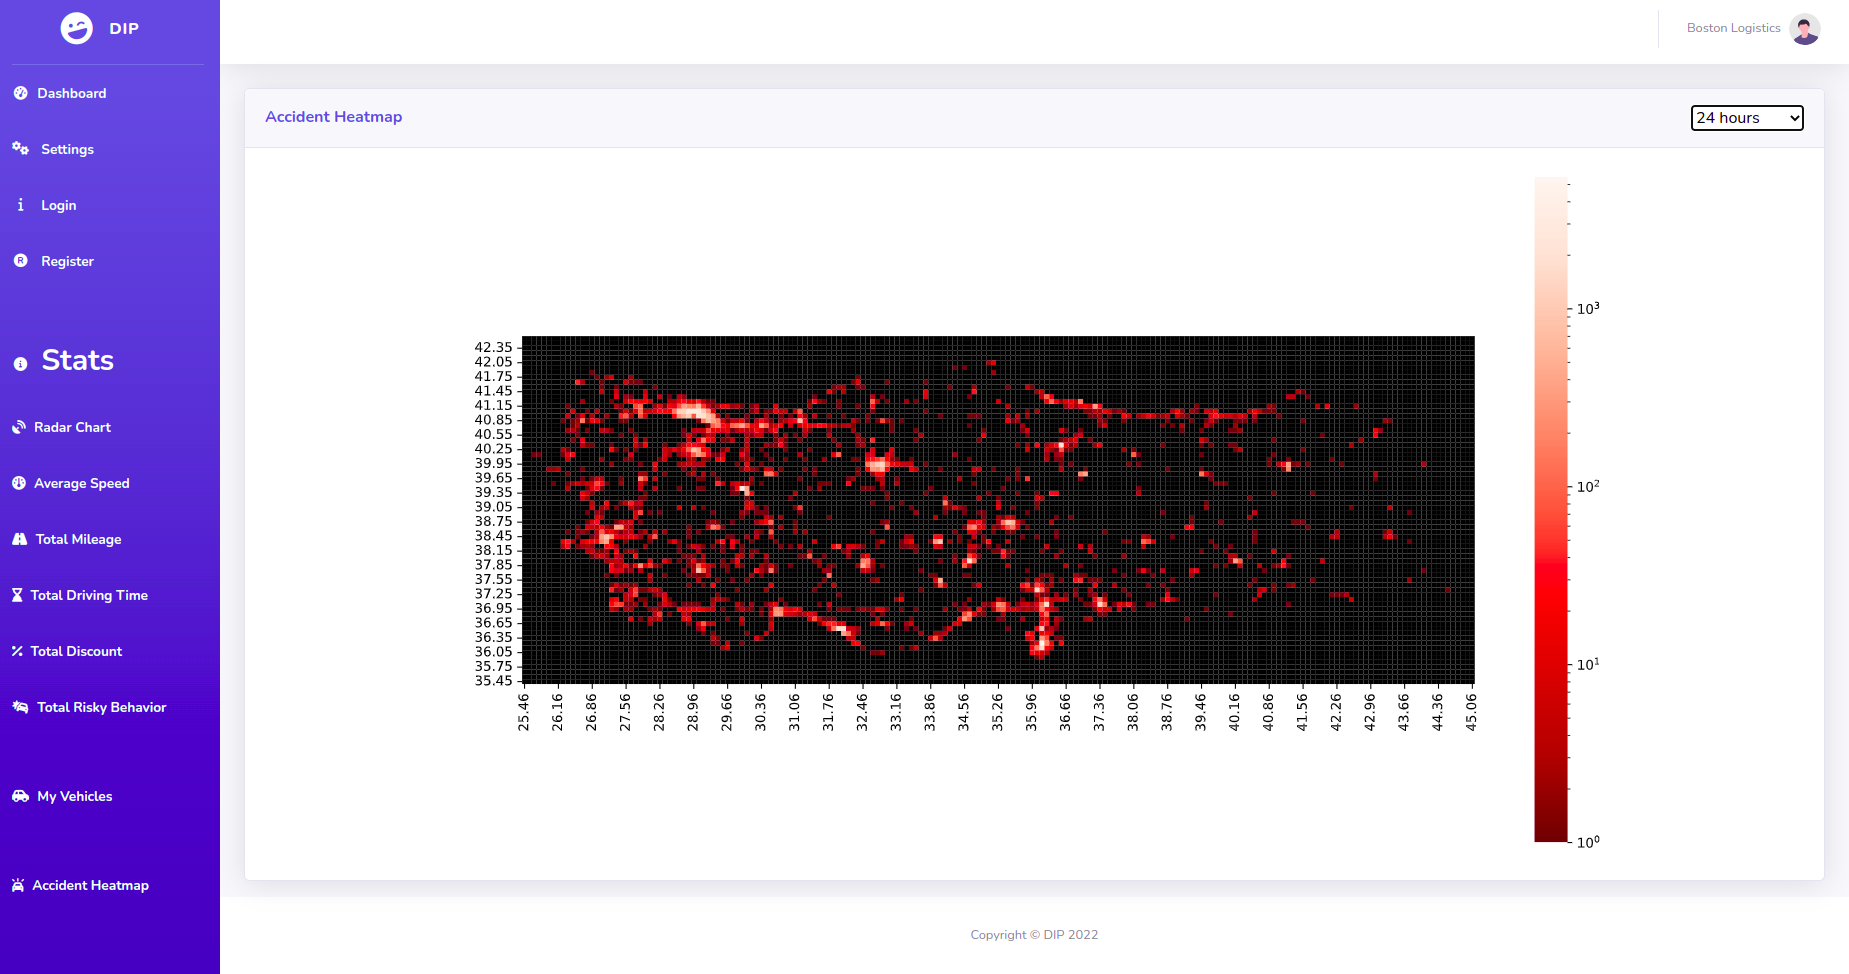
Task: Click the My Vehicles car icon
Action: coord(20,796)
